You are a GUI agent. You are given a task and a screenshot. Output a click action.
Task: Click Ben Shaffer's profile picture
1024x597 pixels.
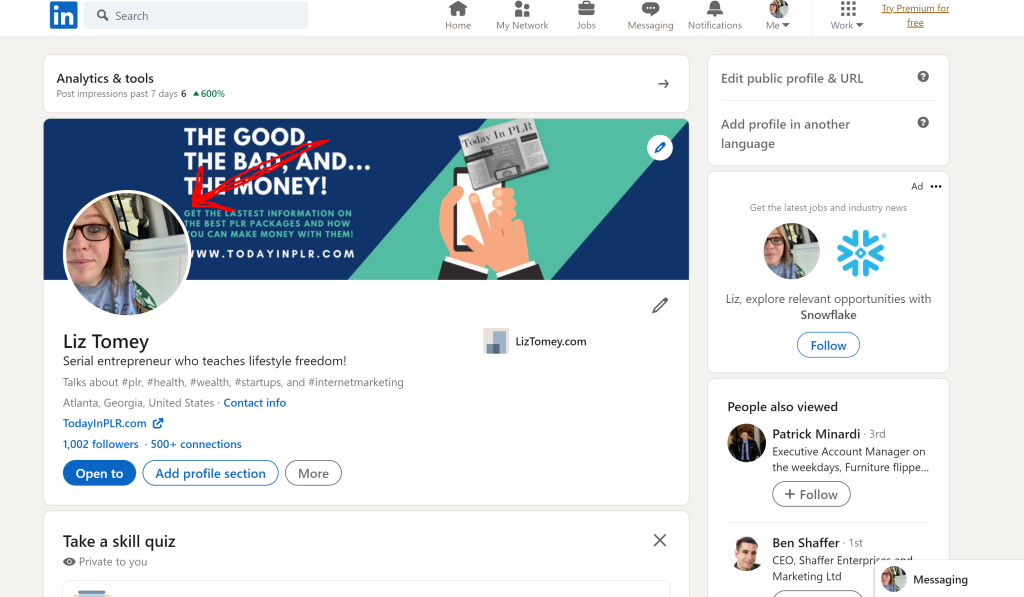click(746, 553)
